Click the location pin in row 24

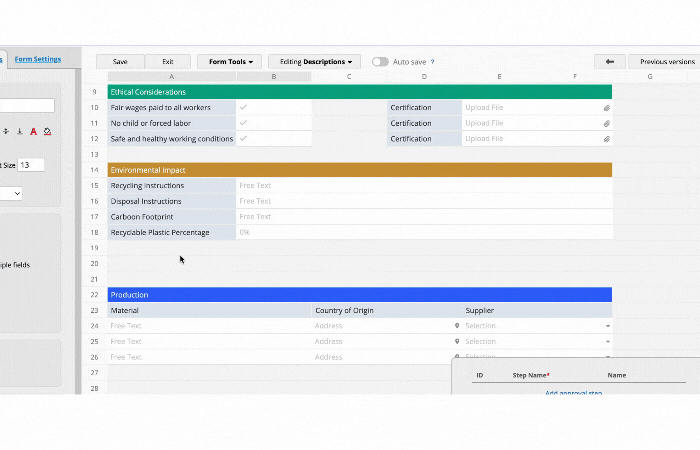click(457, 326)
